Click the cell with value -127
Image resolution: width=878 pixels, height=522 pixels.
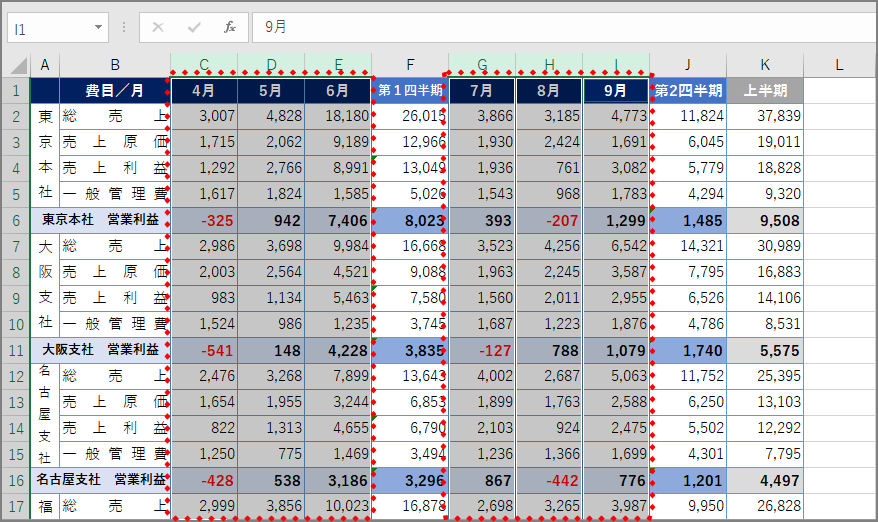coord(482,351)
